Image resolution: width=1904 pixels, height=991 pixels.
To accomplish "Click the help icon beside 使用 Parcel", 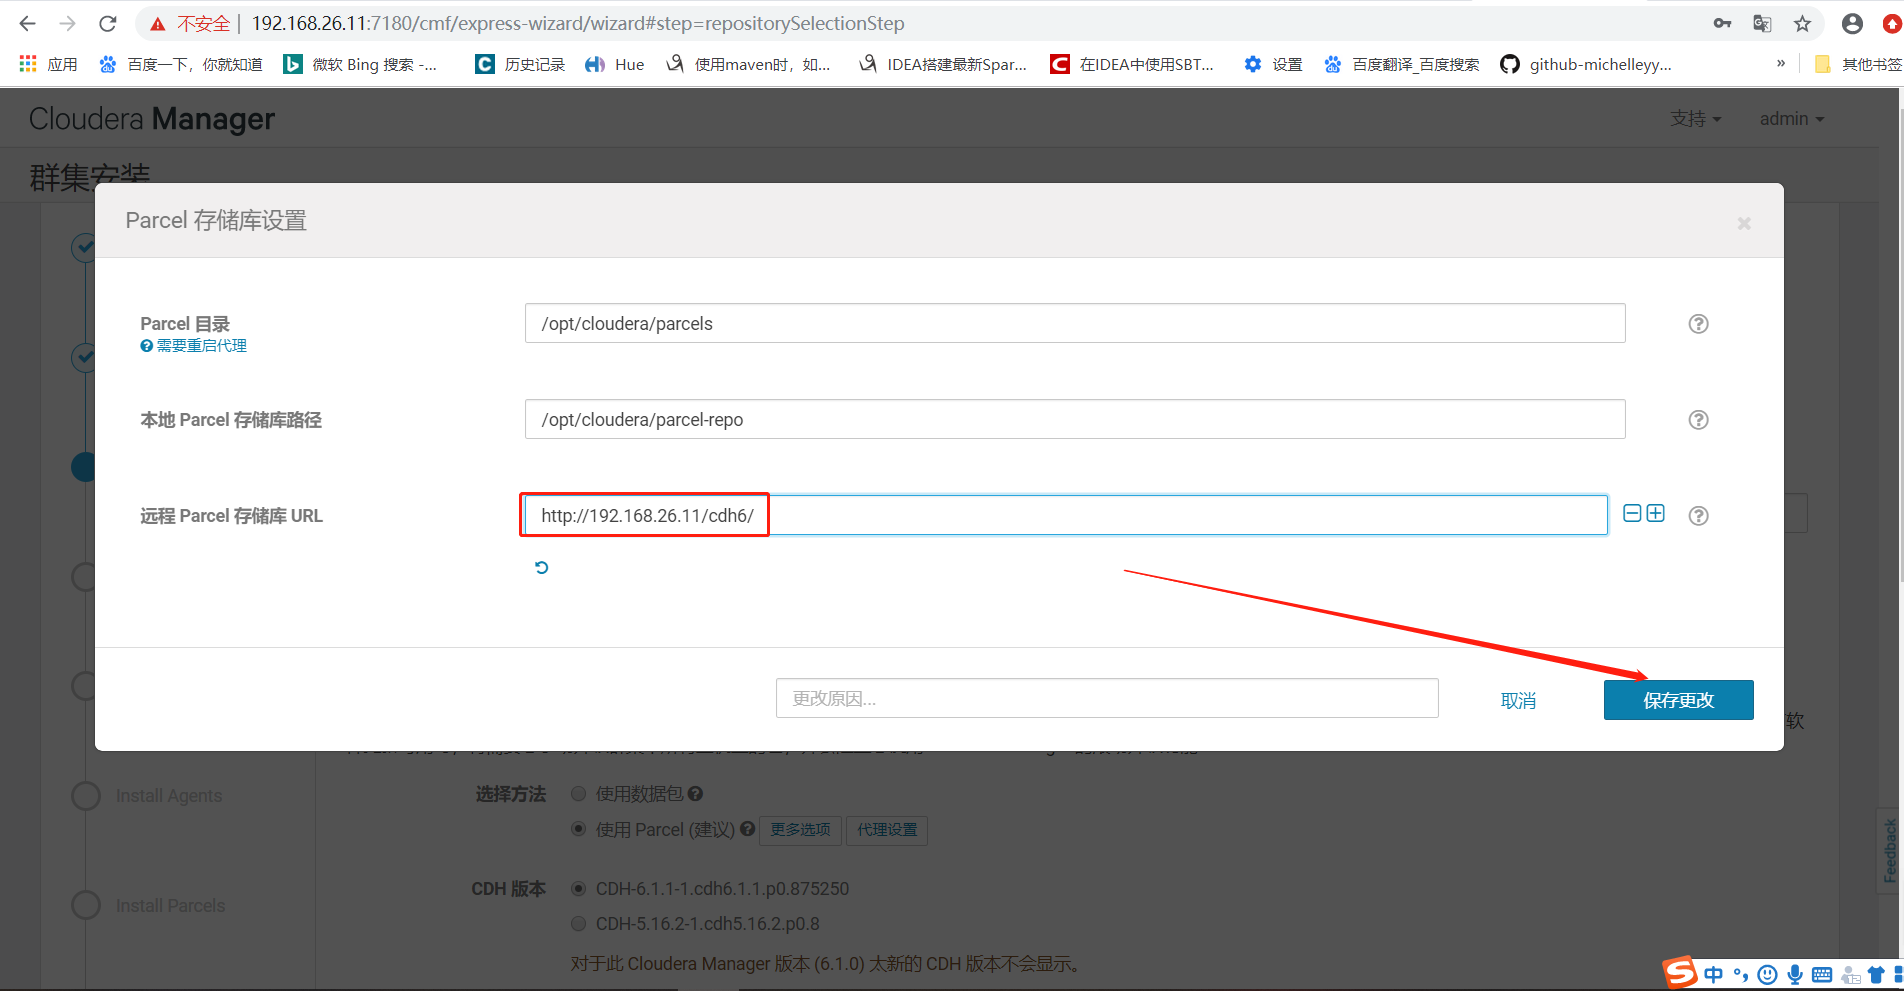I will [747, 829].
